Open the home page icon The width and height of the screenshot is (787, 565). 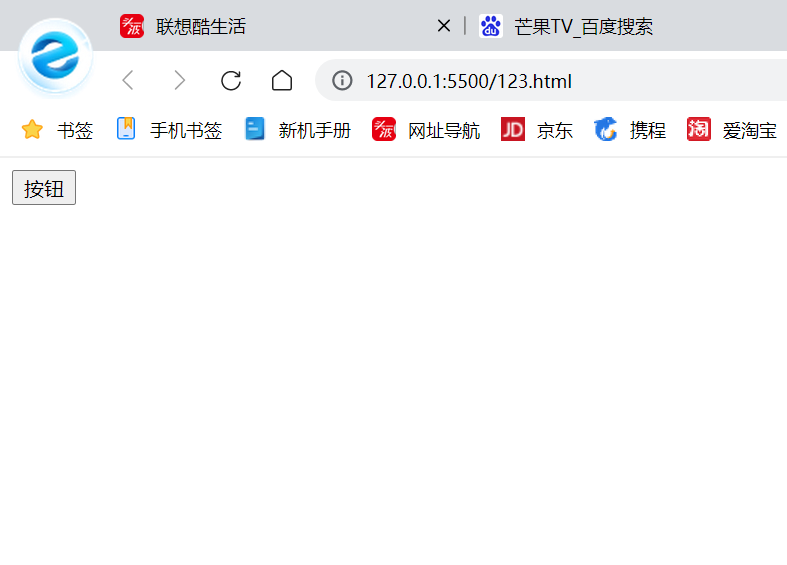tap(282, 80)
